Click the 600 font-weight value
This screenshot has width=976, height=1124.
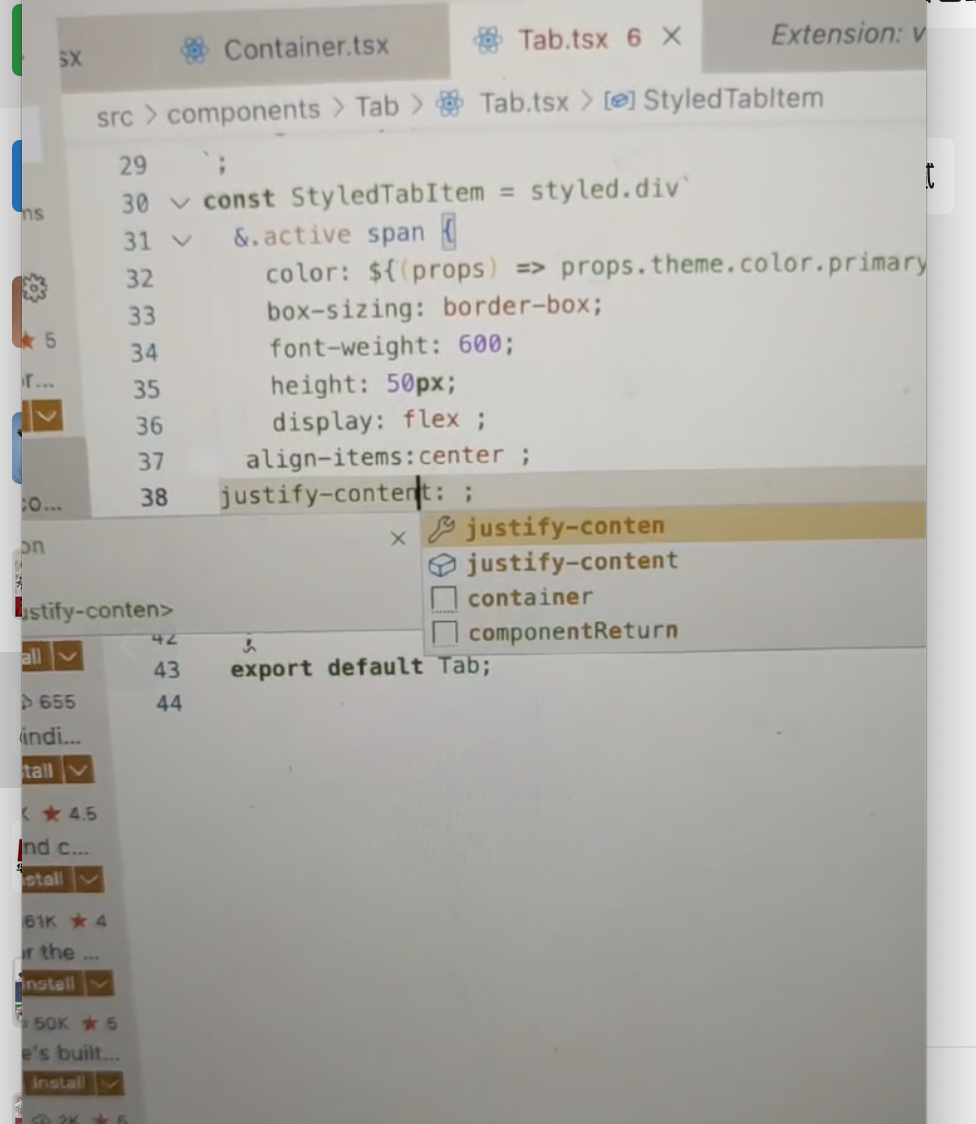pyautogui.click(x=479, y=344)
